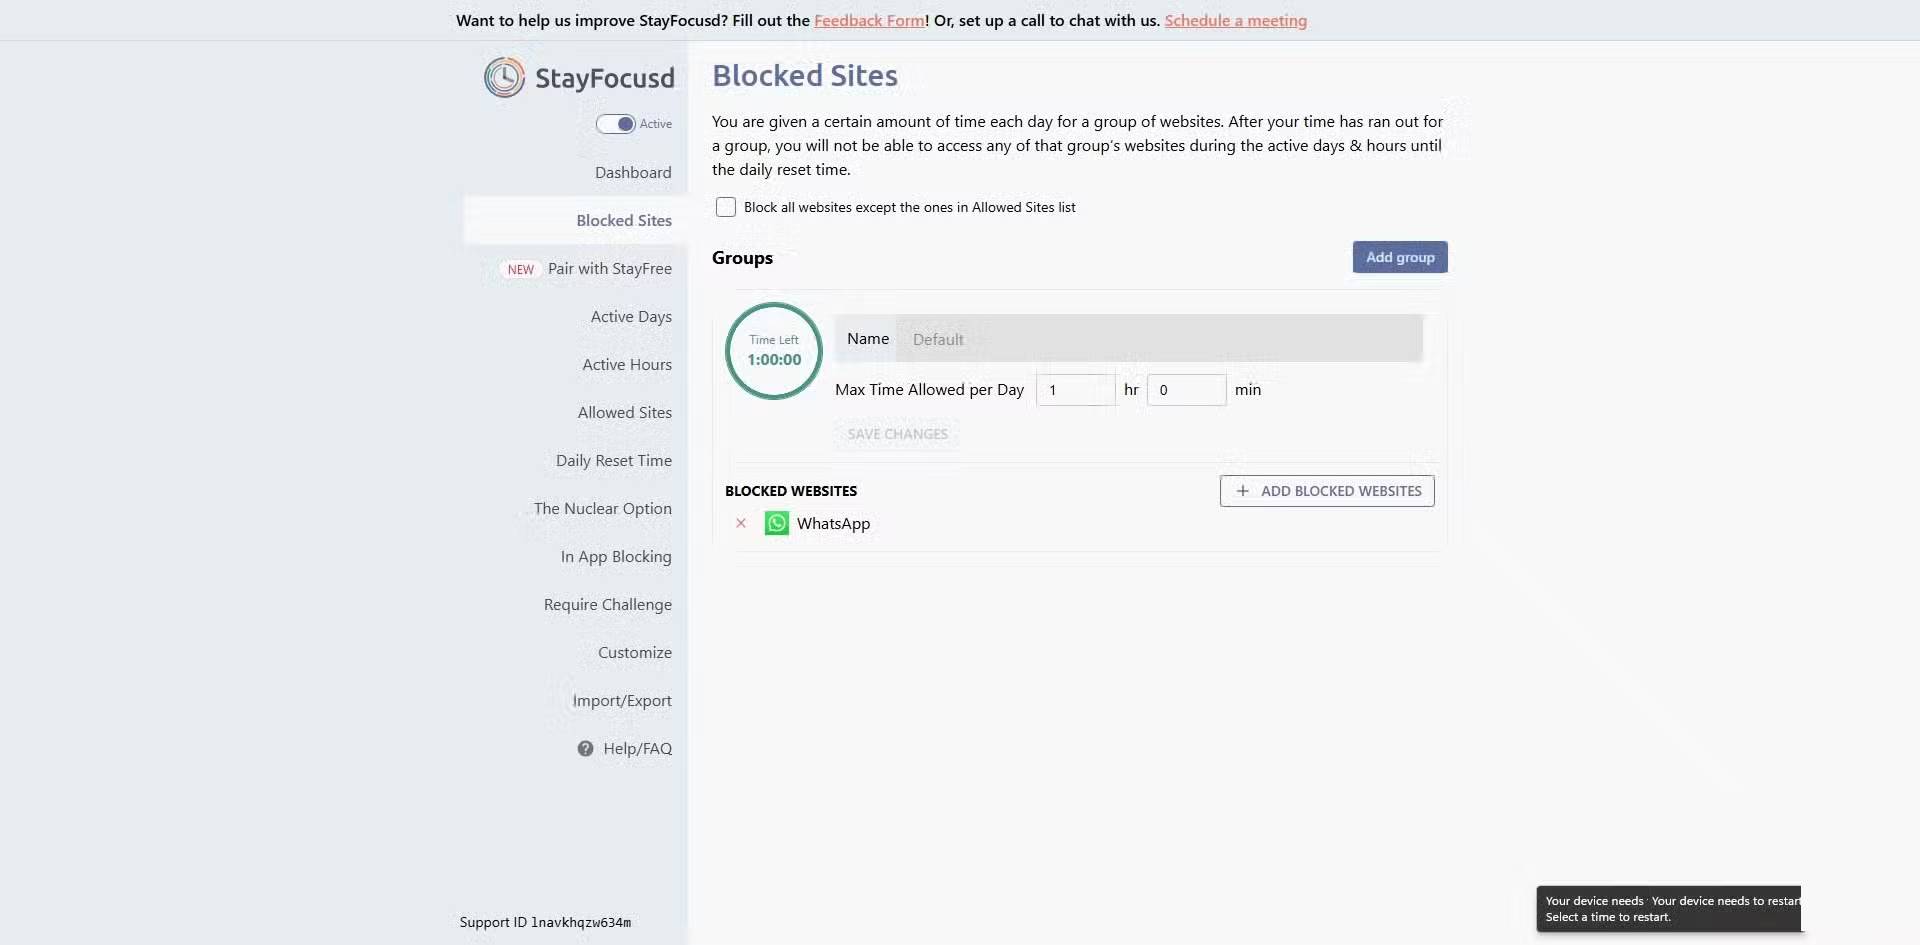Open Help/FAQ via the question mark icon
This screenshot has height=945, width=1920.
[x=585, y=748]
